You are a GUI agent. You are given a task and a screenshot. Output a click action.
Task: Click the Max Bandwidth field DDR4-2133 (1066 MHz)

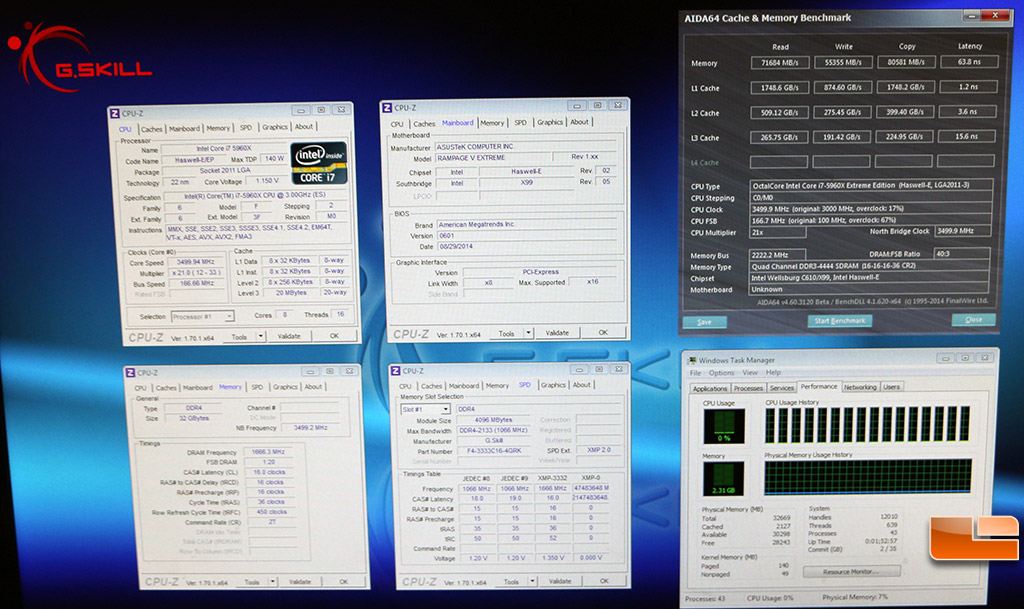[494, 430]
